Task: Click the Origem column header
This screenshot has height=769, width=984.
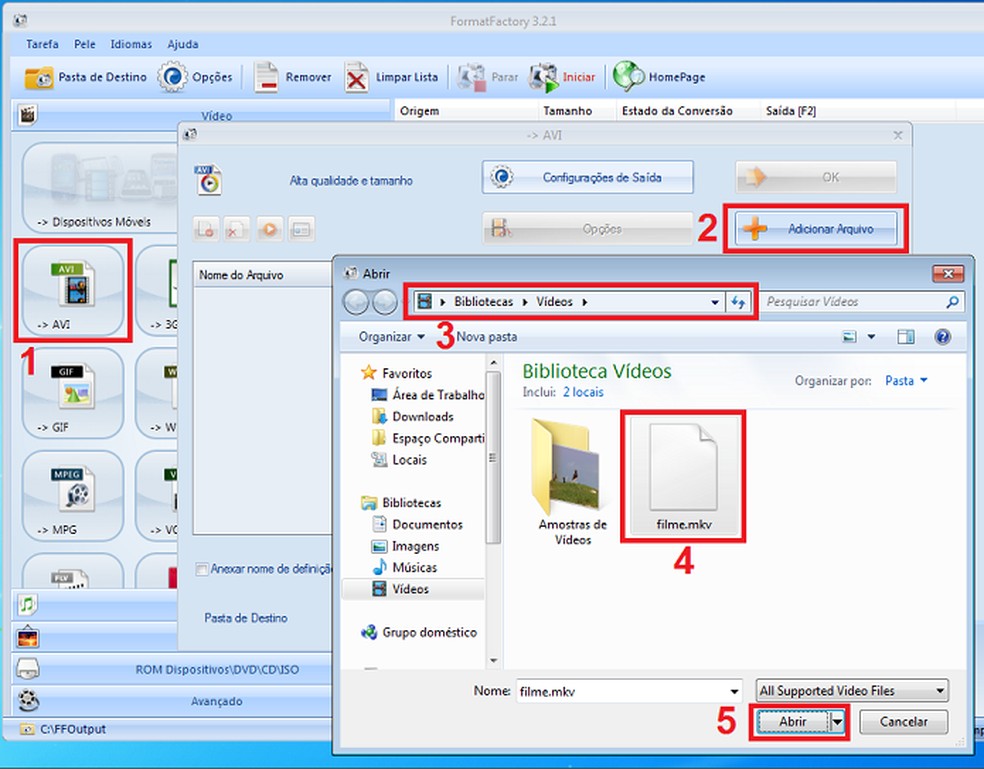Action: coord(466,111)
